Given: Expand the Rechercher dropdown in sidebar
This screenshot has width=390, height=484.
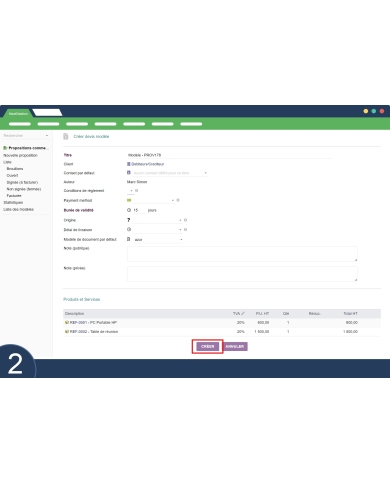Looking at the screenshot, I should coord(47,136).
